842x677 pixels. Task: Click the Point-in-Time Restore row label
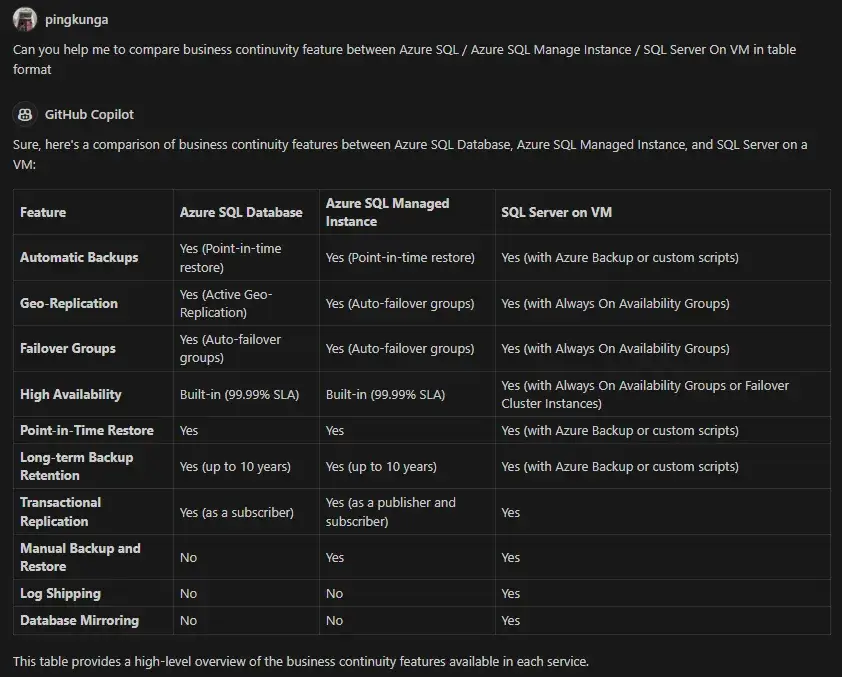point(87,431)
